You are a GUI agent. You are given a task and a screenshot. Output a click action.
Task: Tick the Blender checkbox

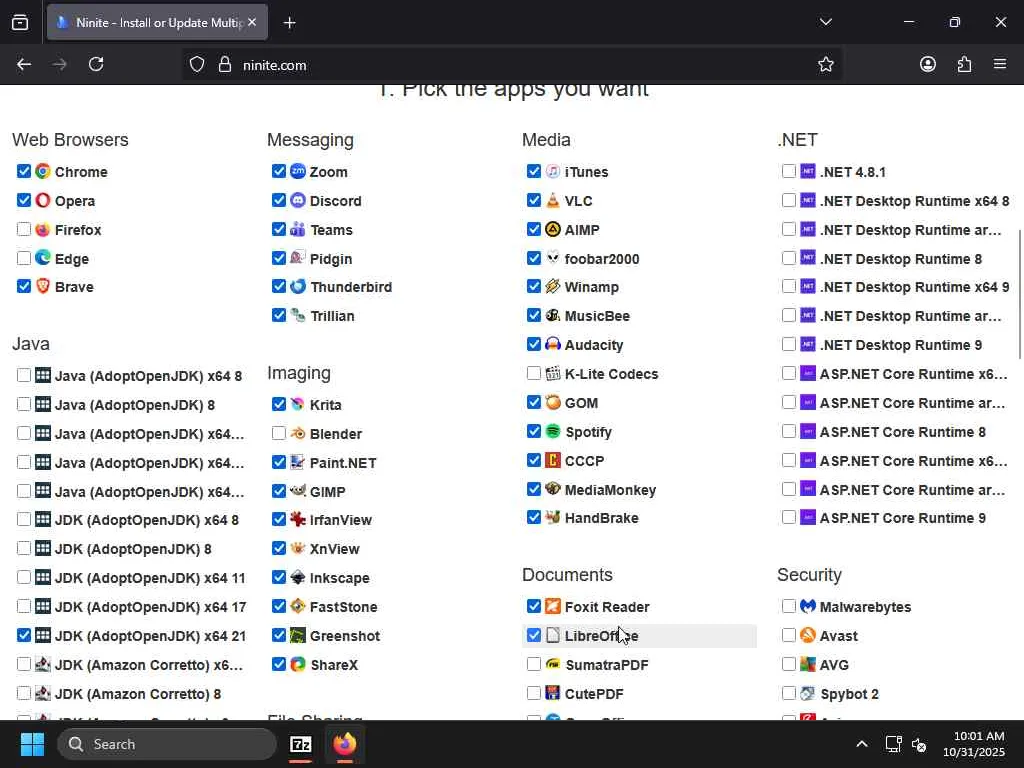(x=279, y=433)
